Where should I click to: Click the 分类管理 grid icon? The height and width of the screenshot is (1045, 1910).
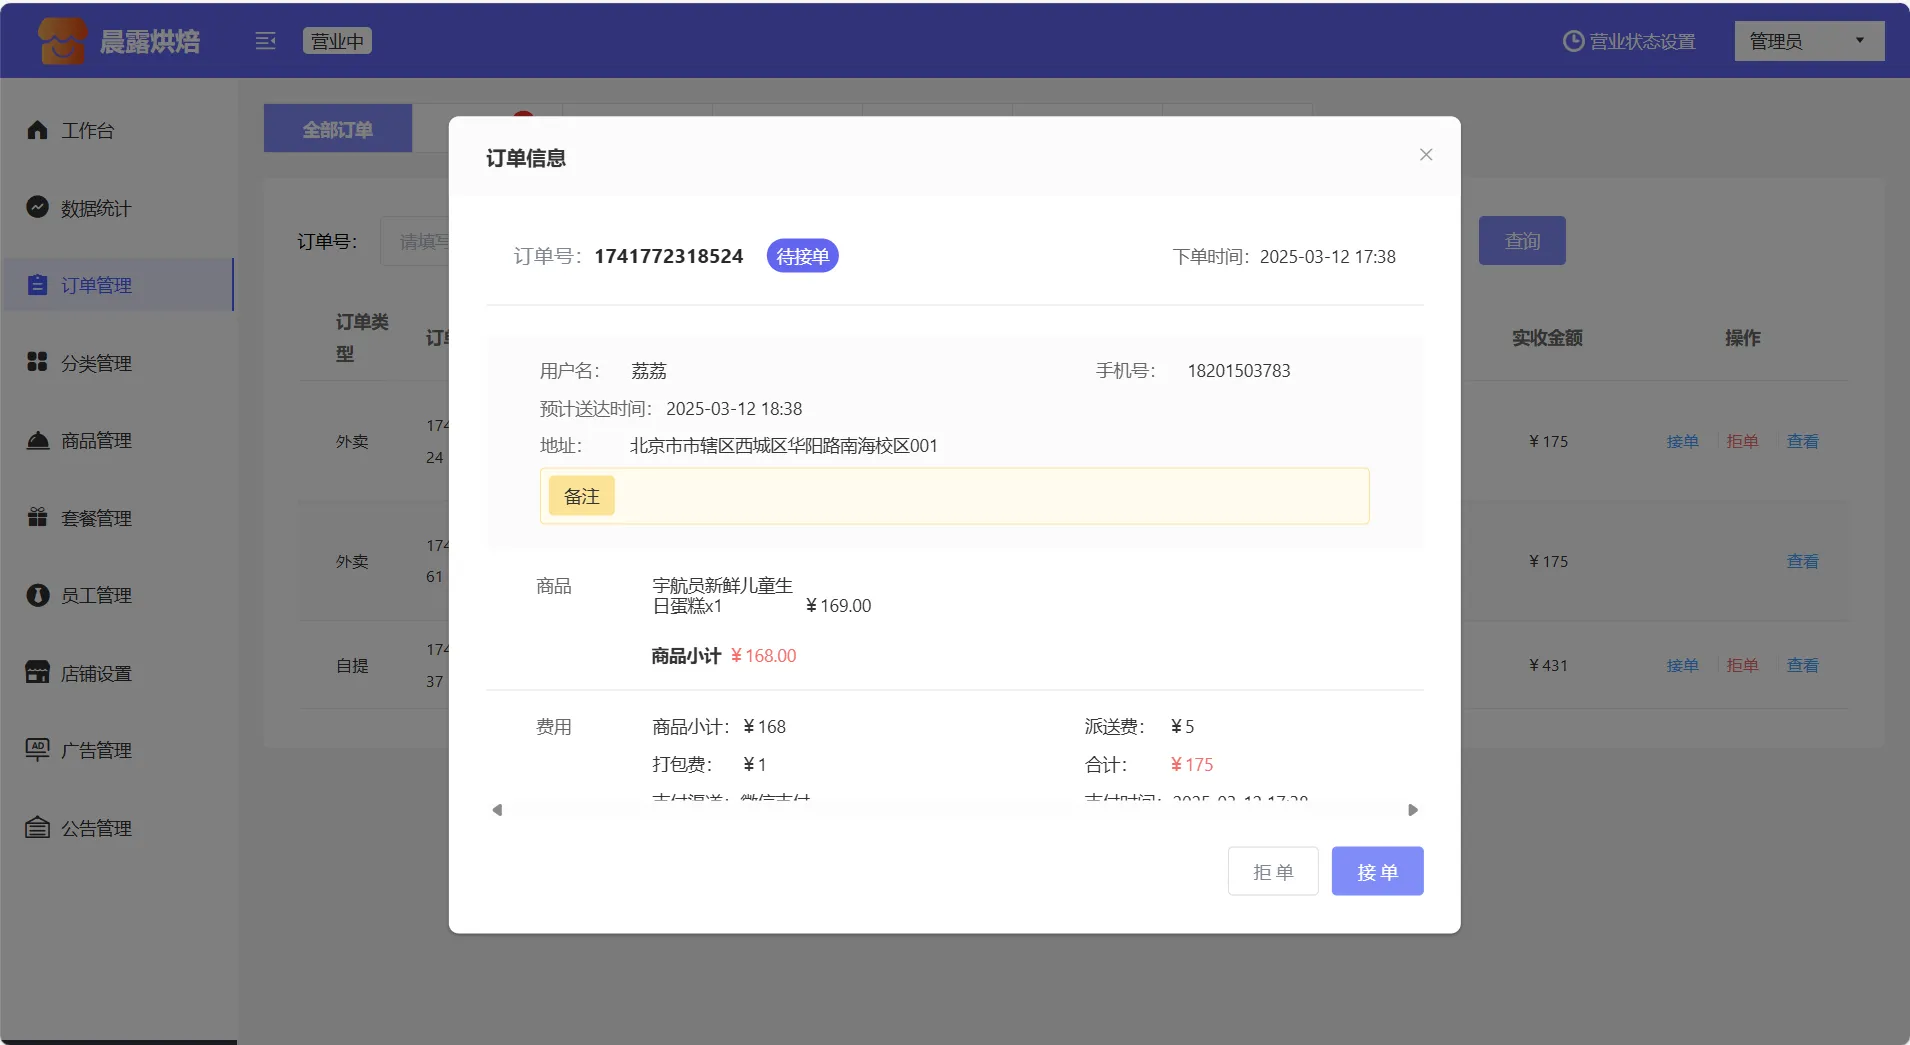click(x=38, y=362)
